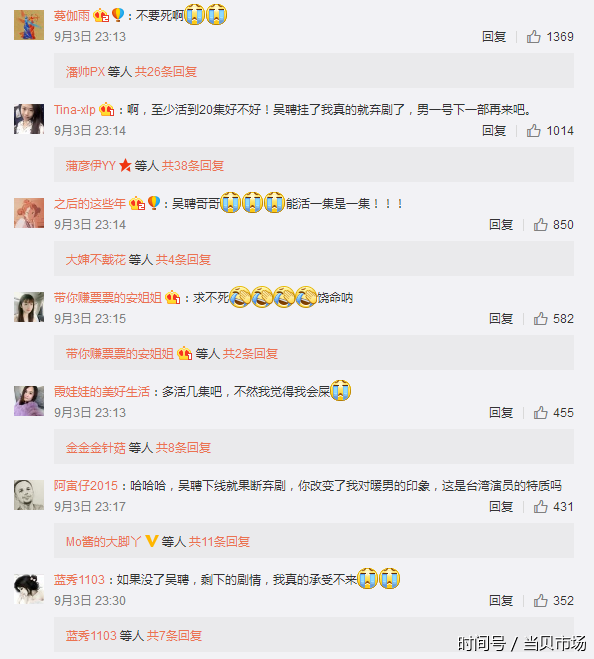Open the avatar of 带你赚票票的安姐姐

pos(29,307)
